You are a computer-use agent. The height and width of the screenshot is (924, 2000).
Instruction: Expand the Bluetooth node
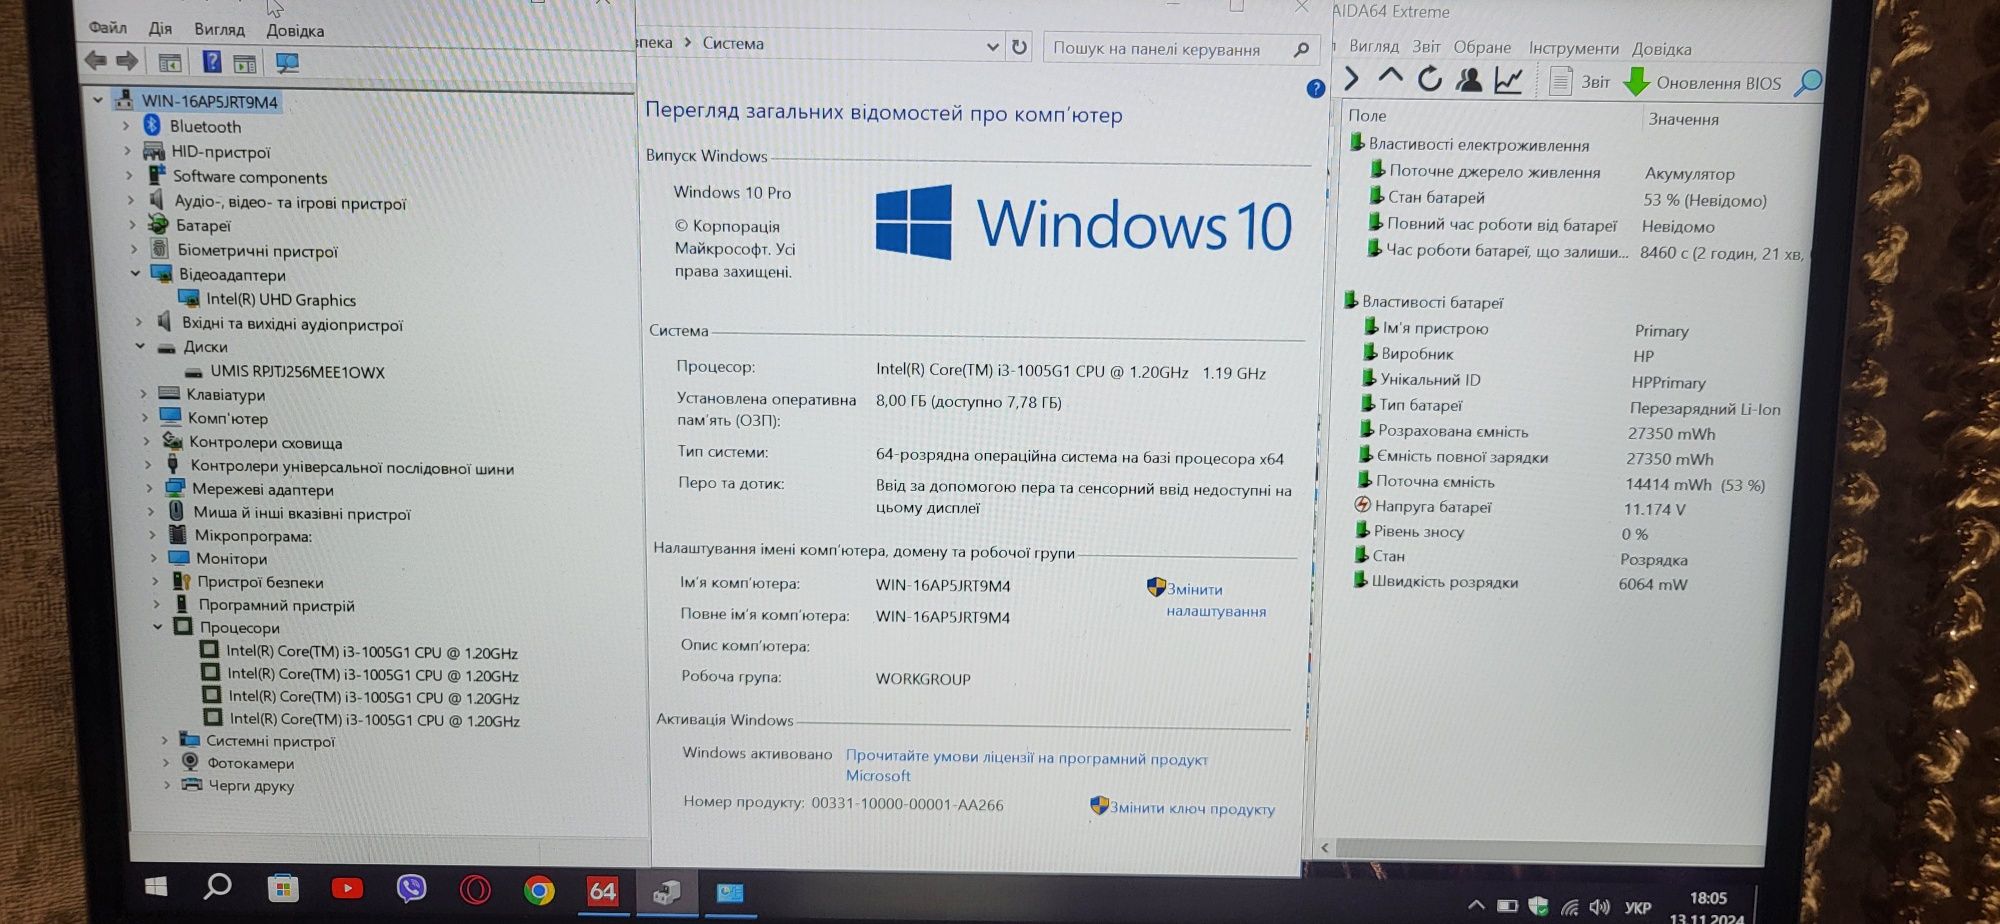click(x=126, y=126)
